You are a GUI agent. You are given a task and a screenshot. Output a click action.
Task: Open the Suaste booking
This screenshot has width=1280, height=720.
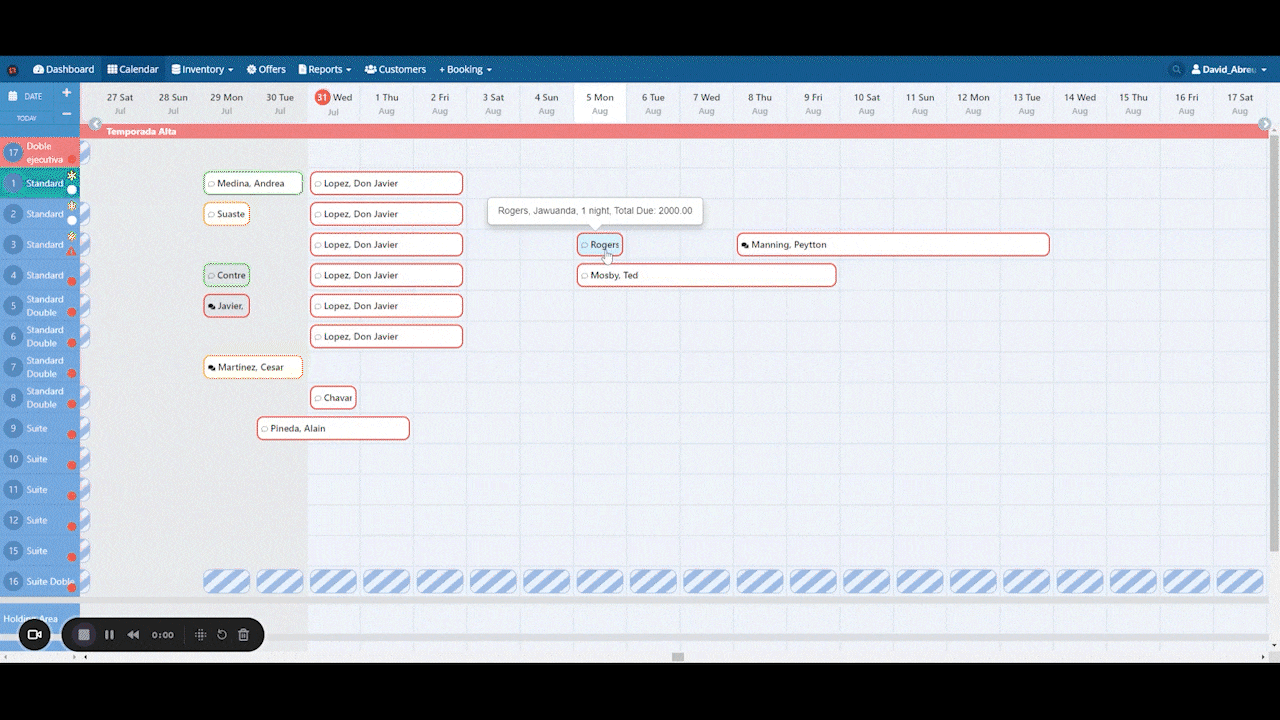coord(227,214)
